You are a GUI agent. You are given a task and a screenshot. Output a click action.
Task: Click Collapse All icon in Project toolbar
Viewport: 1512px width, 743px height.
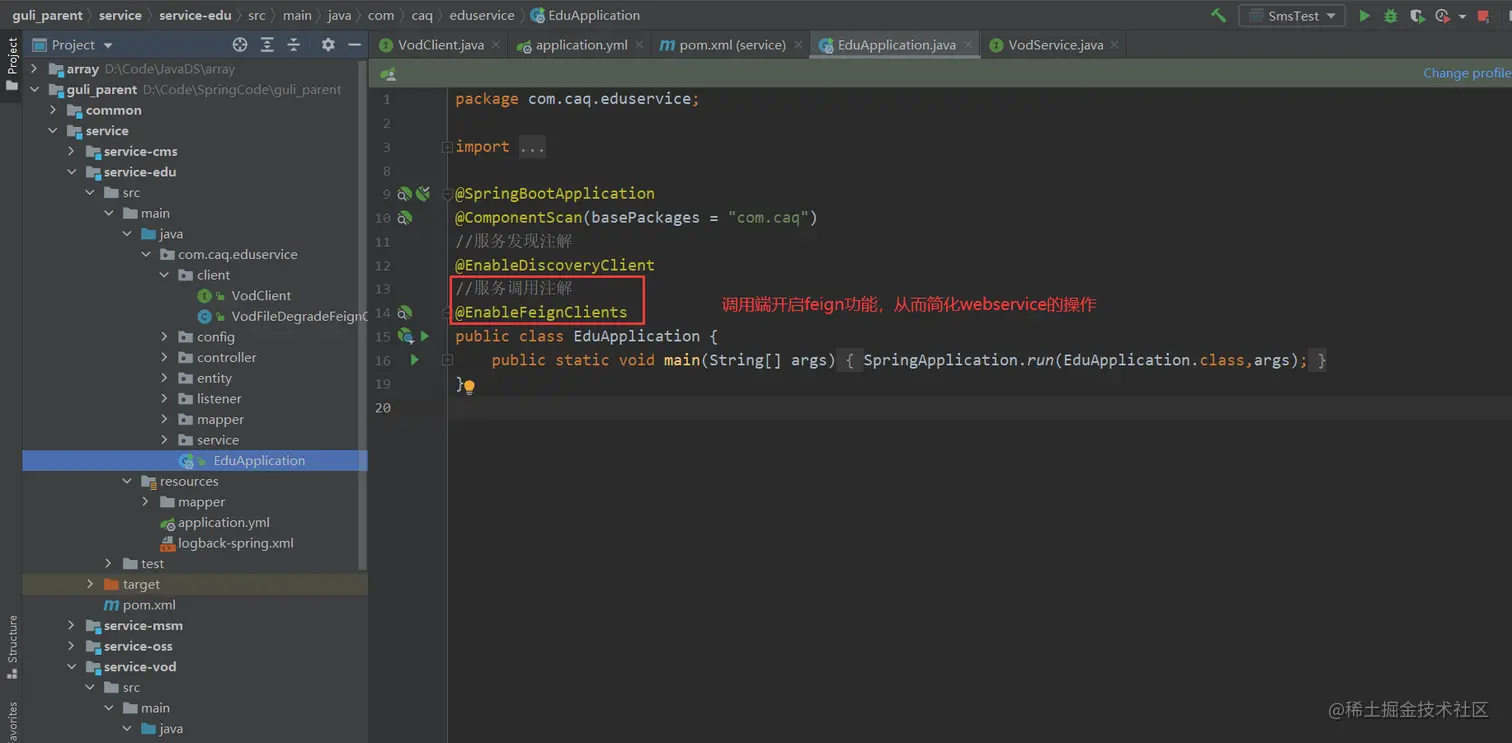tap(294, 45)
